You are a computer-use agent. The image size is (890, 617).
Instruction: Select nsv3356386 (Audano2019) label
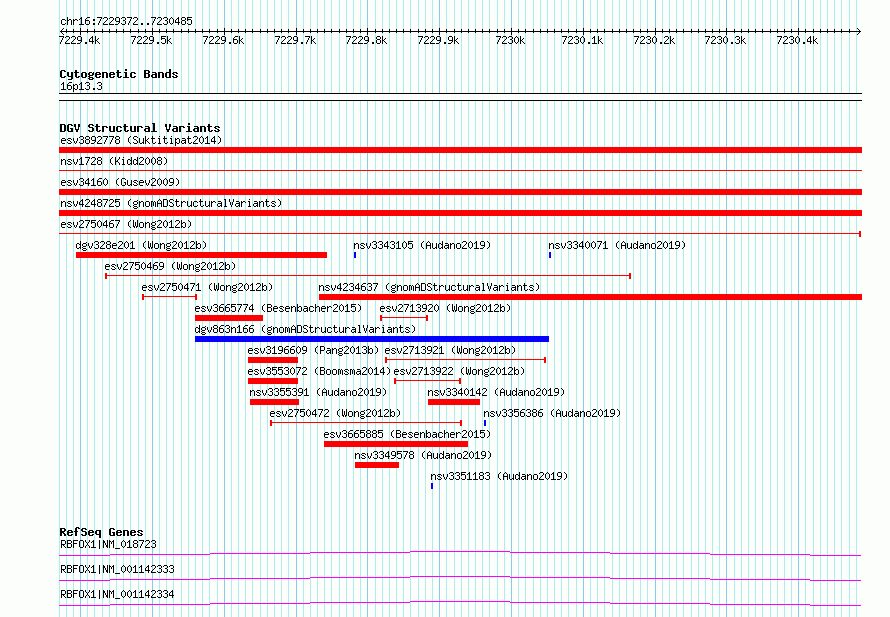click(x=552, y=413)
